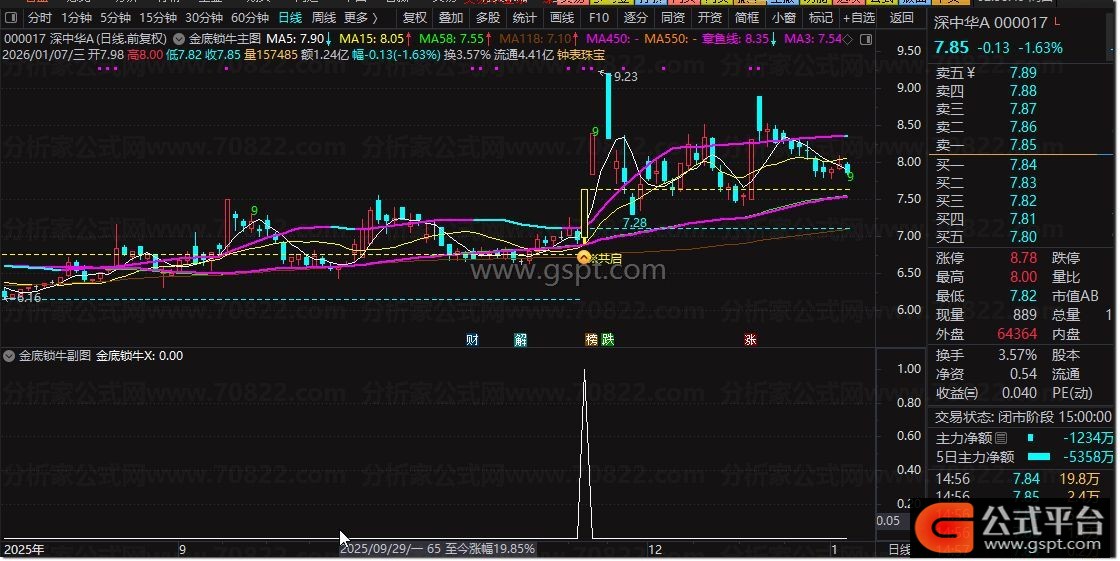Click the 财 info marker below chart
Screen dimensions: 1120x561
pyautogui.click(x=472, y=340)
